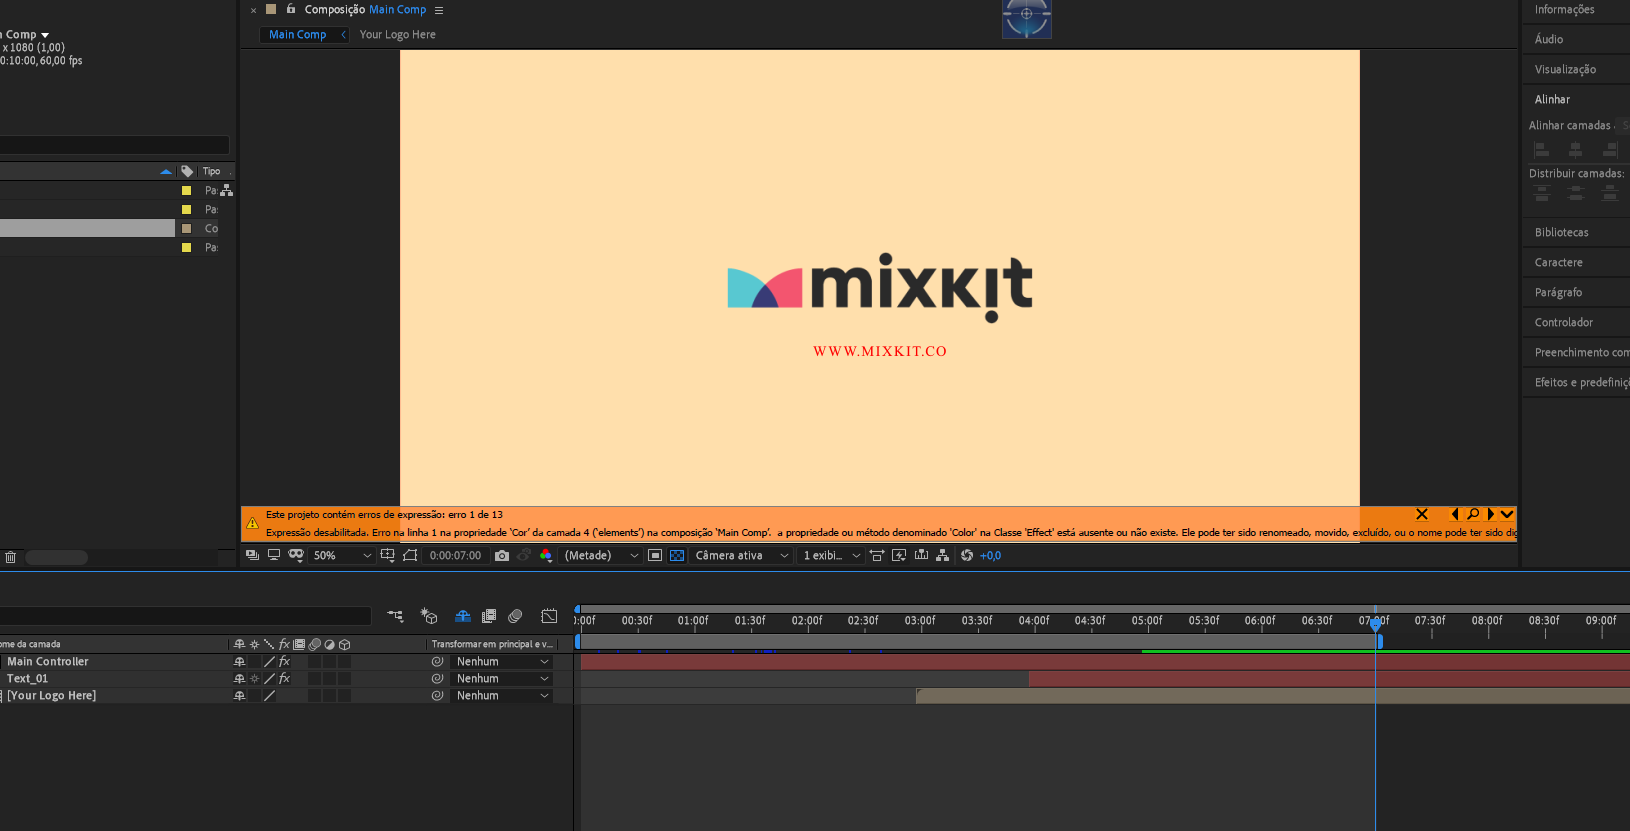
Task: Open the Áudio panel
Action: (x=1549, y=39)
